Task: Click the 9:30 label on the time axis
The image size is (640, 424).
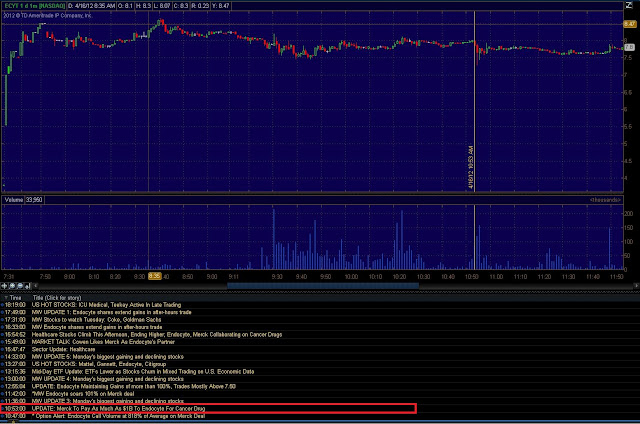Action: [x=277, y=277]
